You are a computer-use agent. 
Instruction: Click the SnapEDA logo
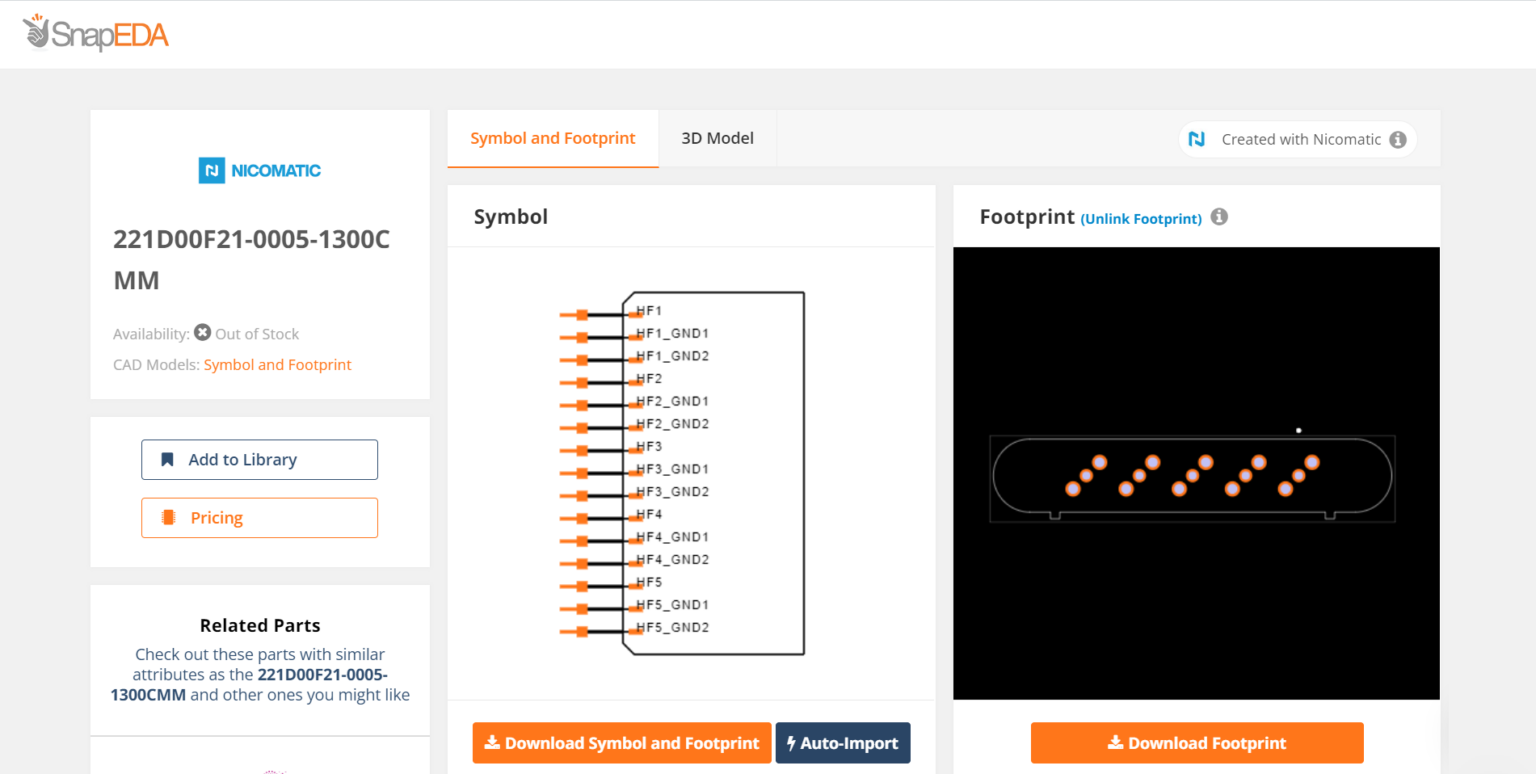click(x=95, y=32)
